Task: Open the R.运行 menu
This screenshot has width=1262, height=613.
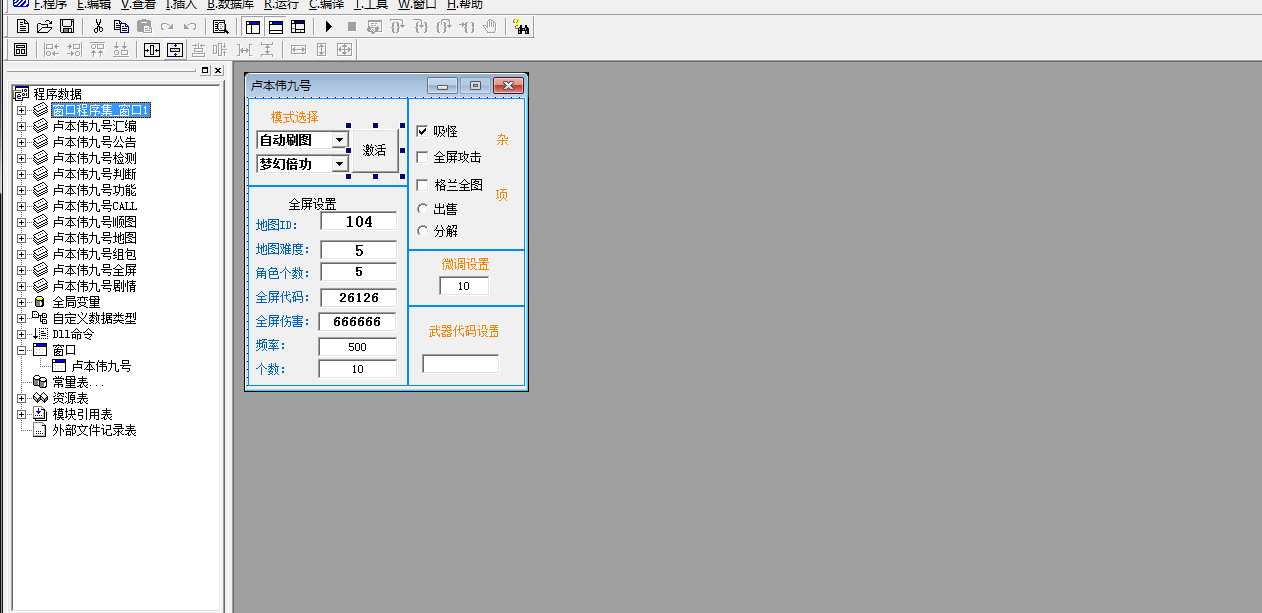Action: [281, 5]
